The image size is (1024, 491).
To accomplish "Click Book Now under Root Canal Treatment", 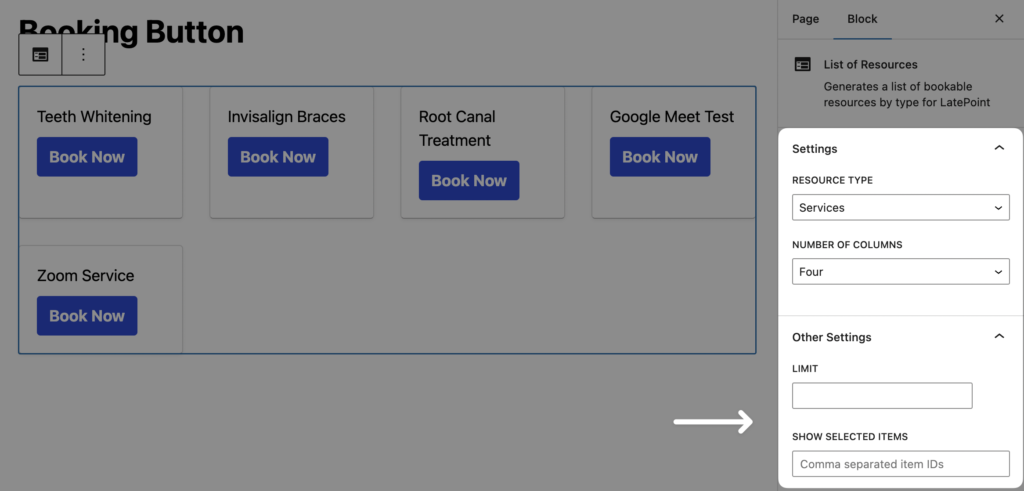I will 469,181.
